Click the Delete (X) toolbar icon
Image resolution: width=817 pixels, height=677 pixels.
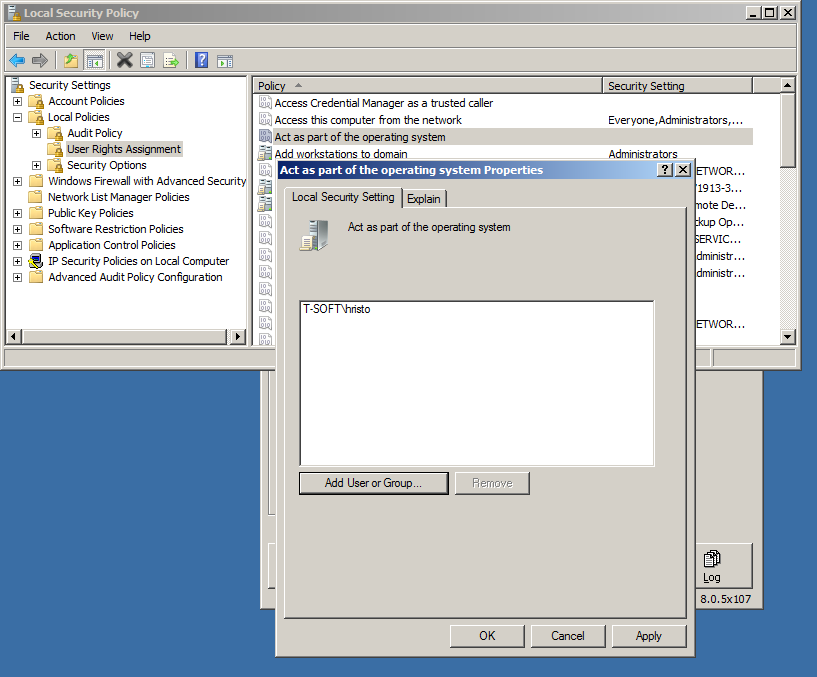(x=124, y=60)
